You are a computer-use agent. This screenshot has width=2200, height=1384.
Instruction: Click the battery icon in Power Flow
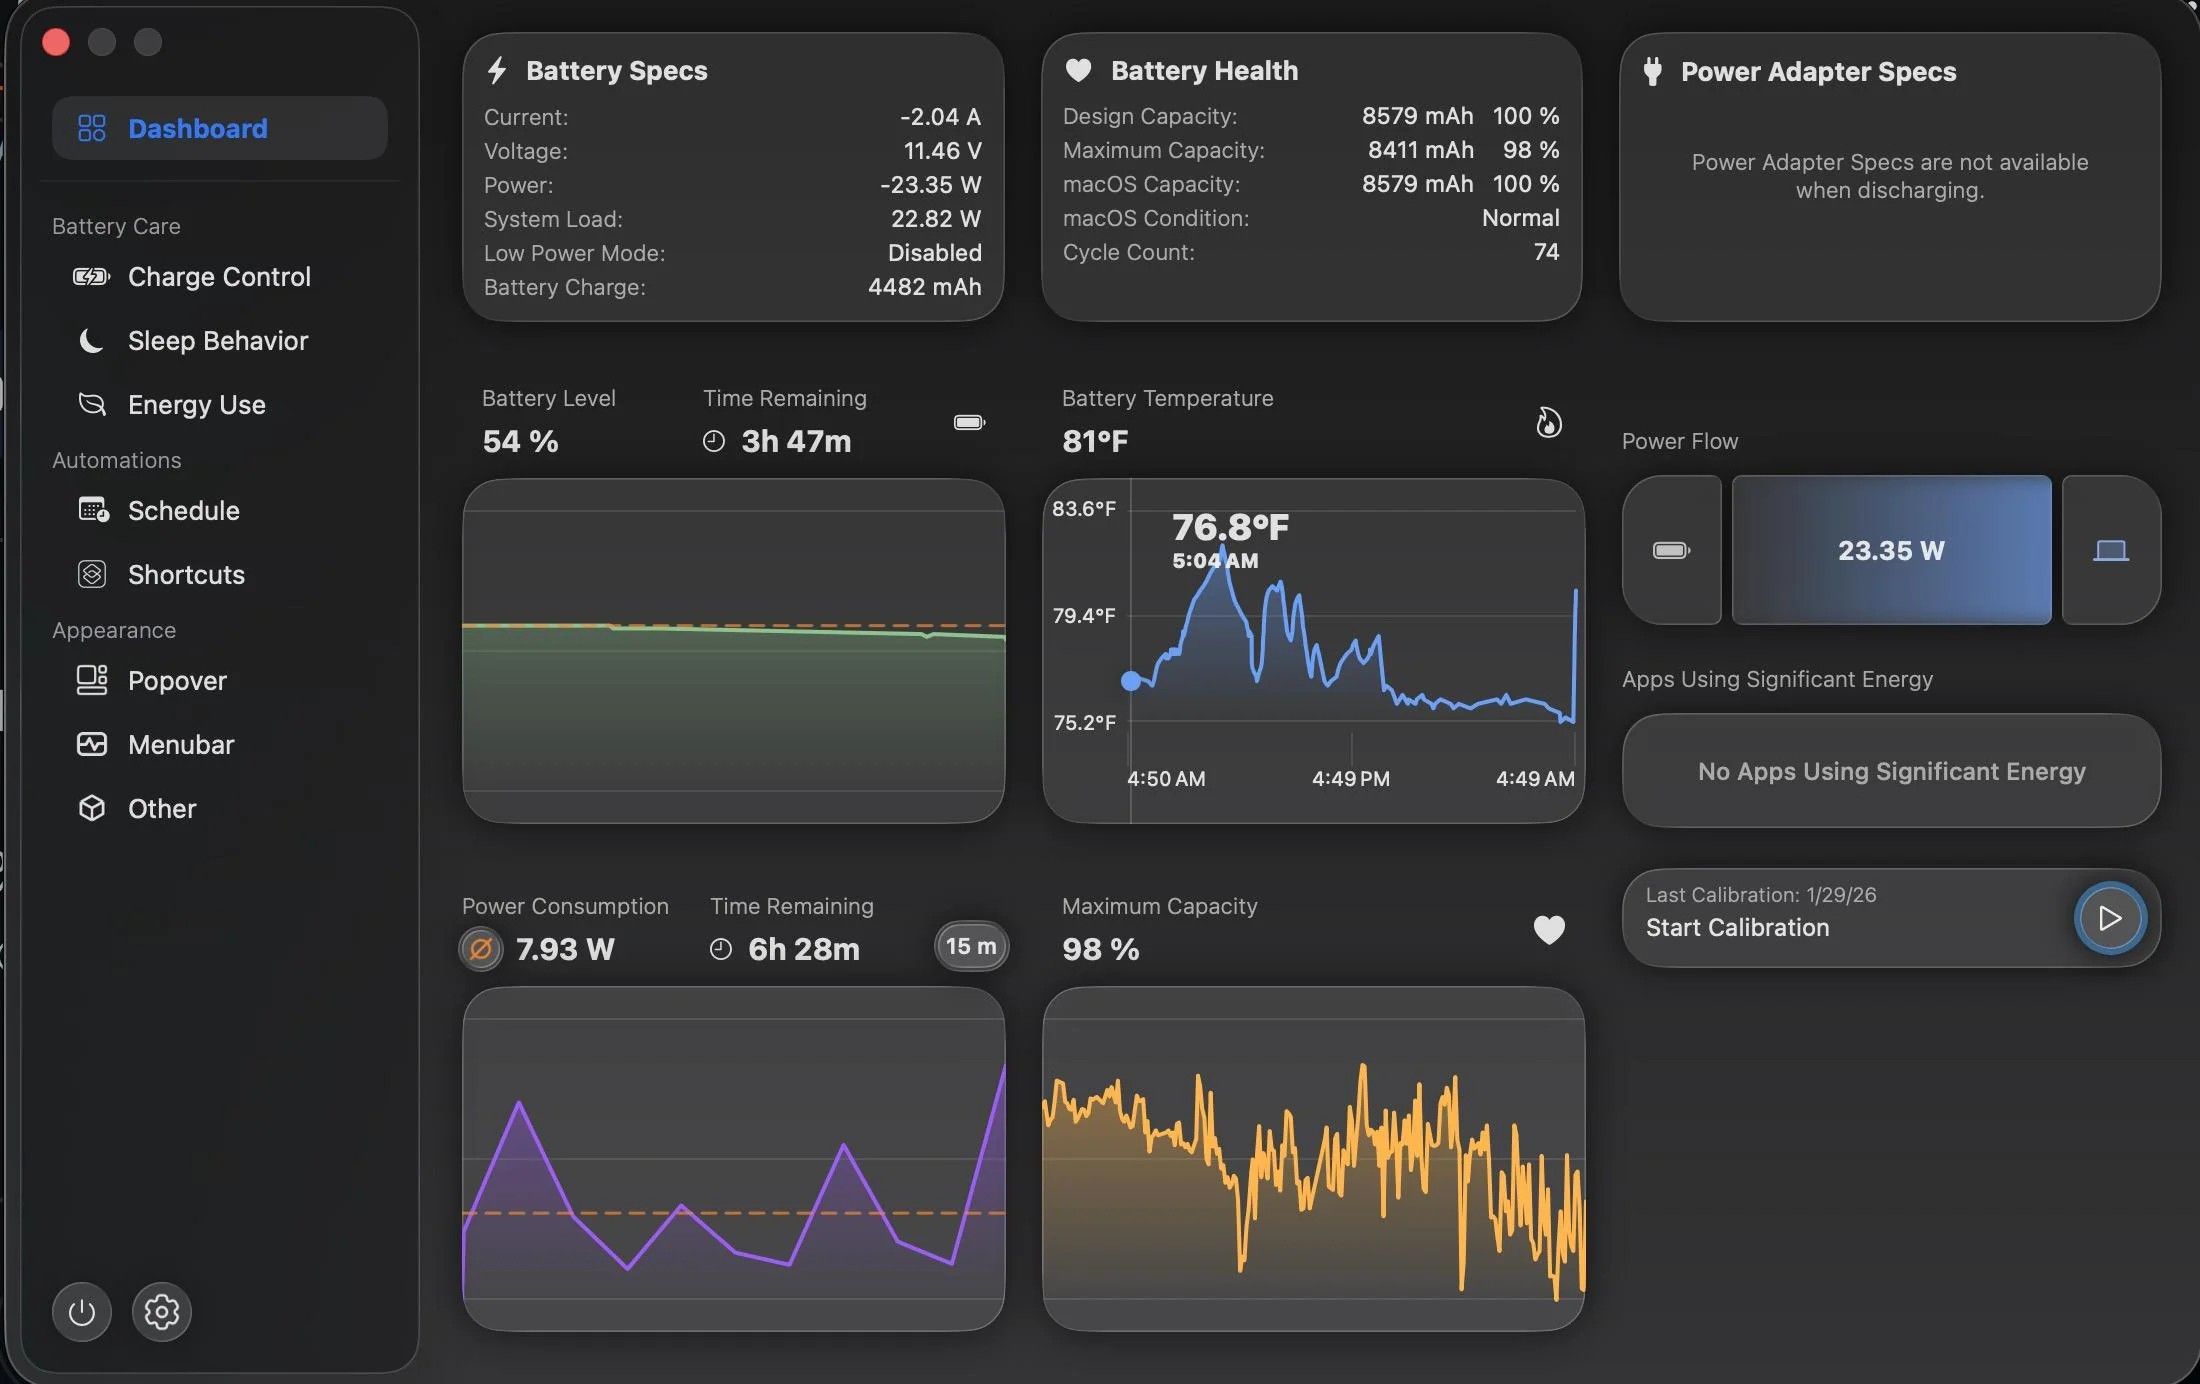point(1671,550)
